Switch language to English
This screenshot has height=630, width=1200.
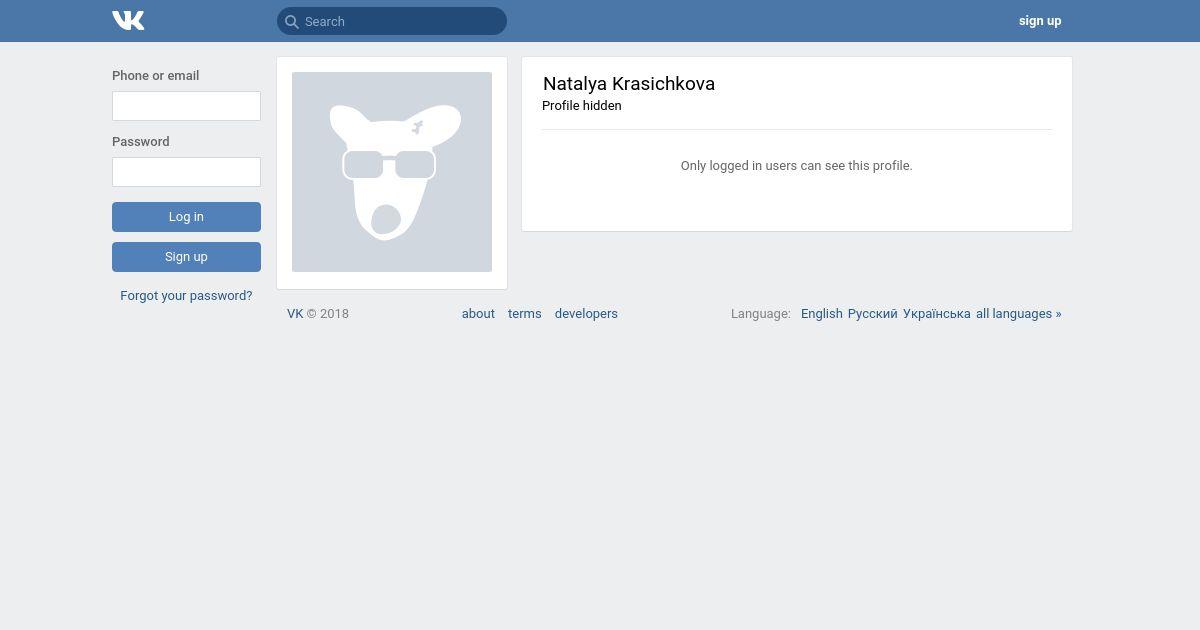(822, 314)
